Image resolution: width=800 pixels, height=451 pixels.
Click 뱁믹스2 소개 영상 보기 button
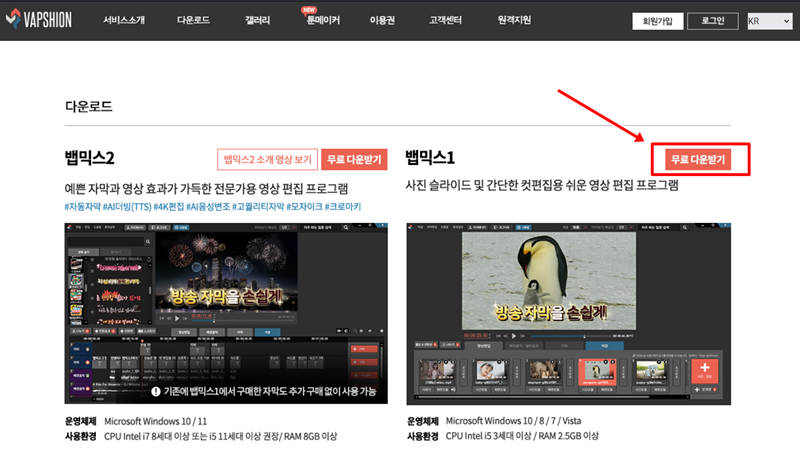pos(267,159)
